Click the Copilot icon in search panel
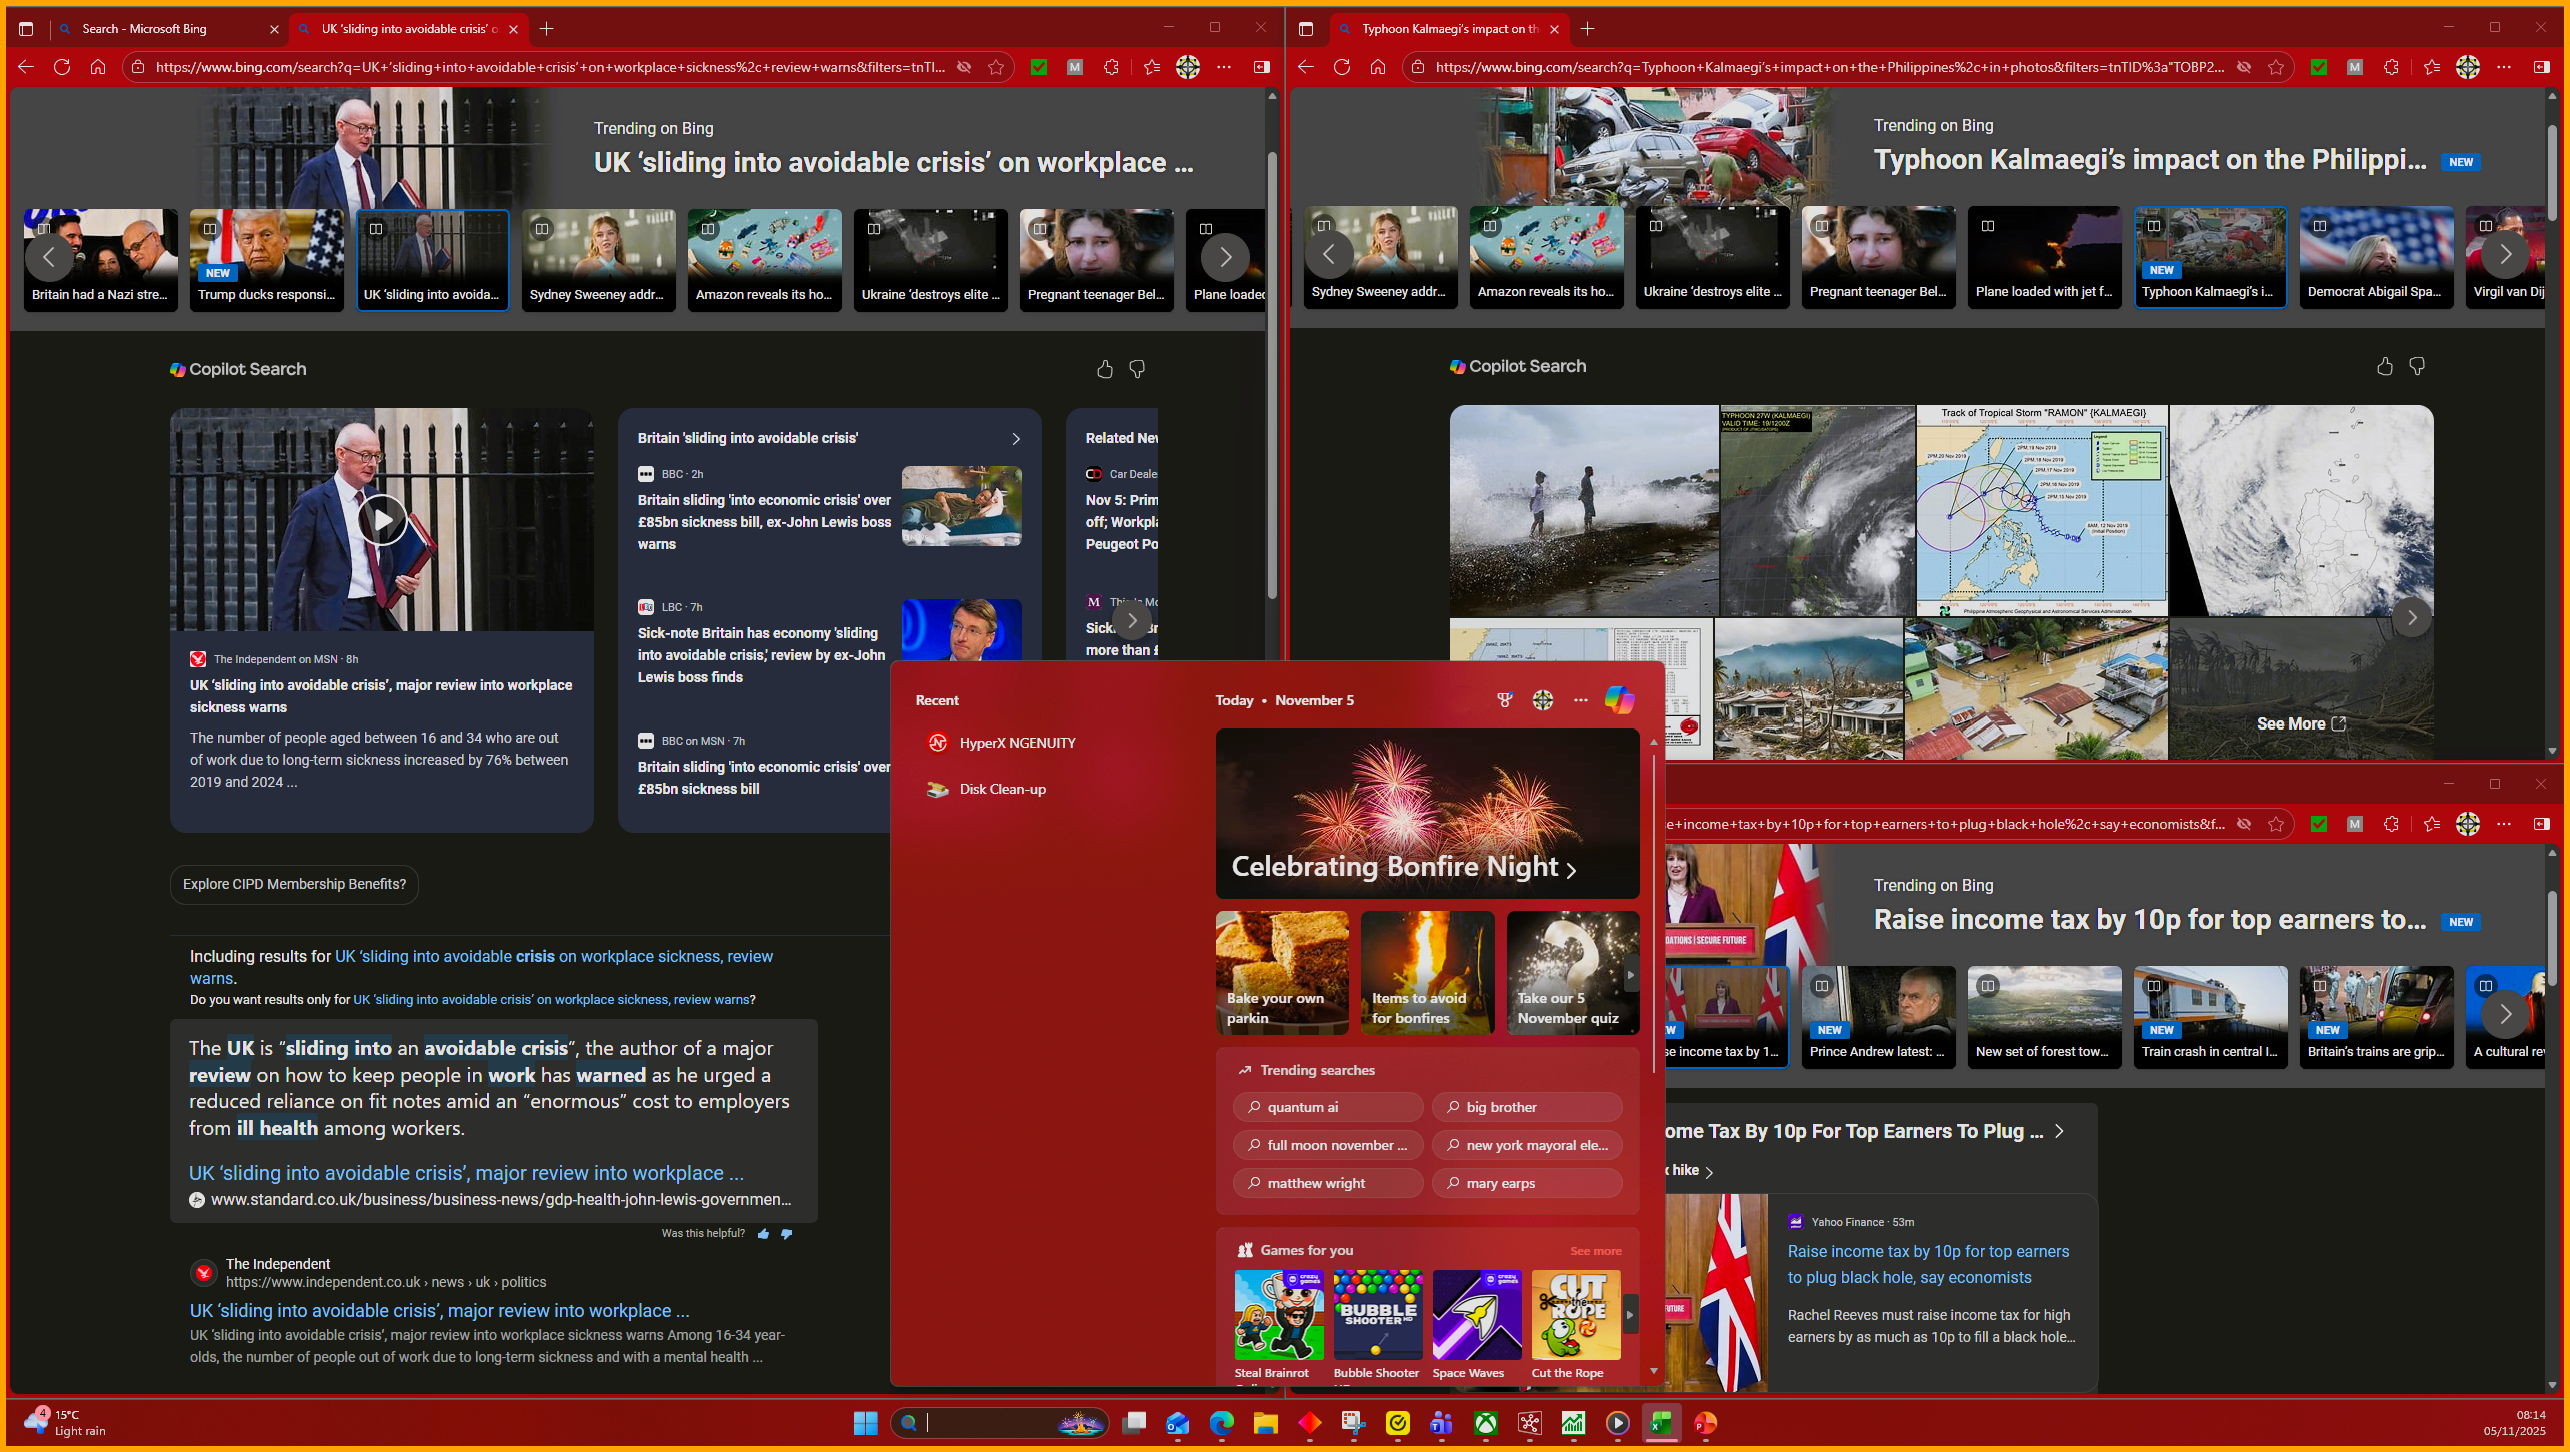Viewport: 2570px width, 1452px height. point(1619,700)
